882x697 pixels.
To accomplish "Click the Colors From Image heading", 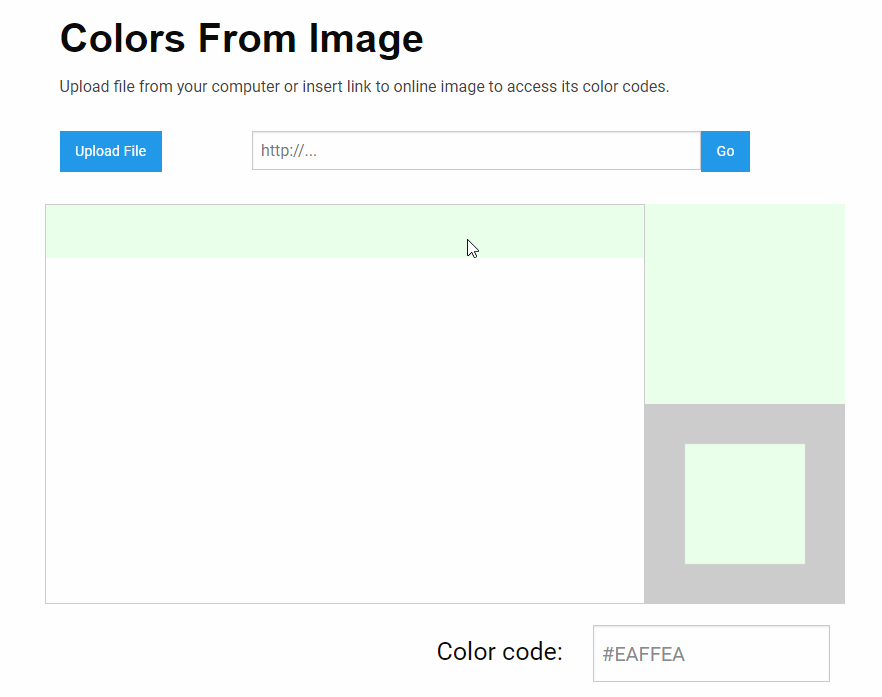I will pos(241,38).
